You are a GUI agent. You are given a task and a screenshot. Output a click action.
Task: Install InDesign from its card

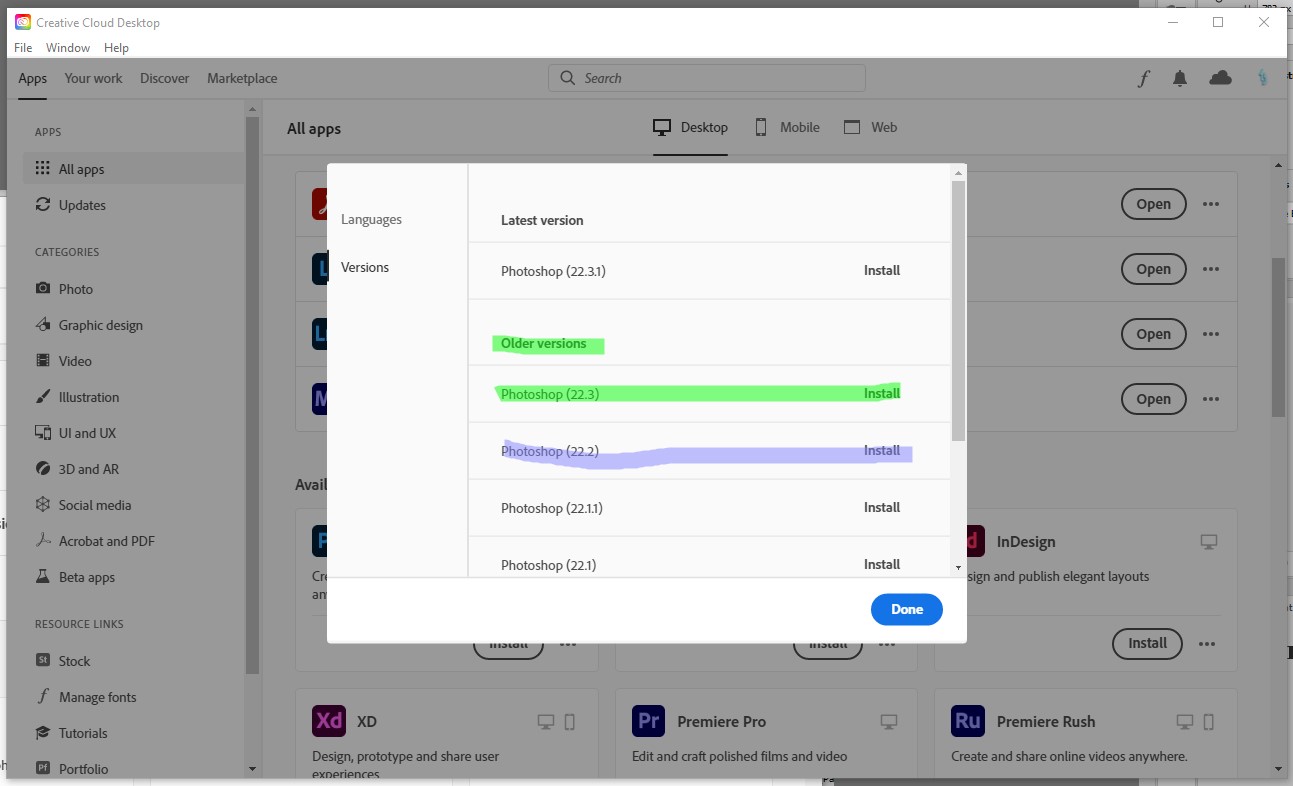coord(1147,643)
